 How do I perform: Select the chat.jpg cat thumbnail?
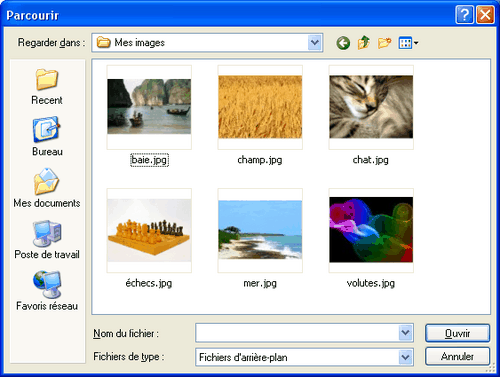(x=371, y=107)
